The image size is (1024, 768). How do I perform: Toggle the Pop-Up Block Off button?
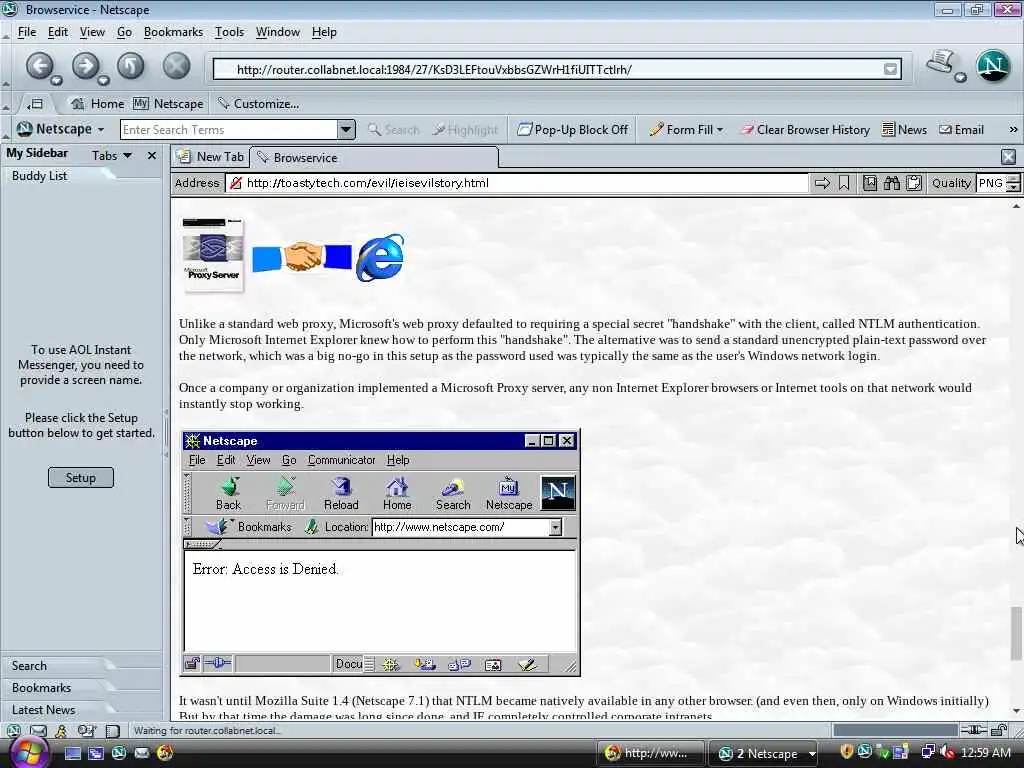tap(572, 129)
